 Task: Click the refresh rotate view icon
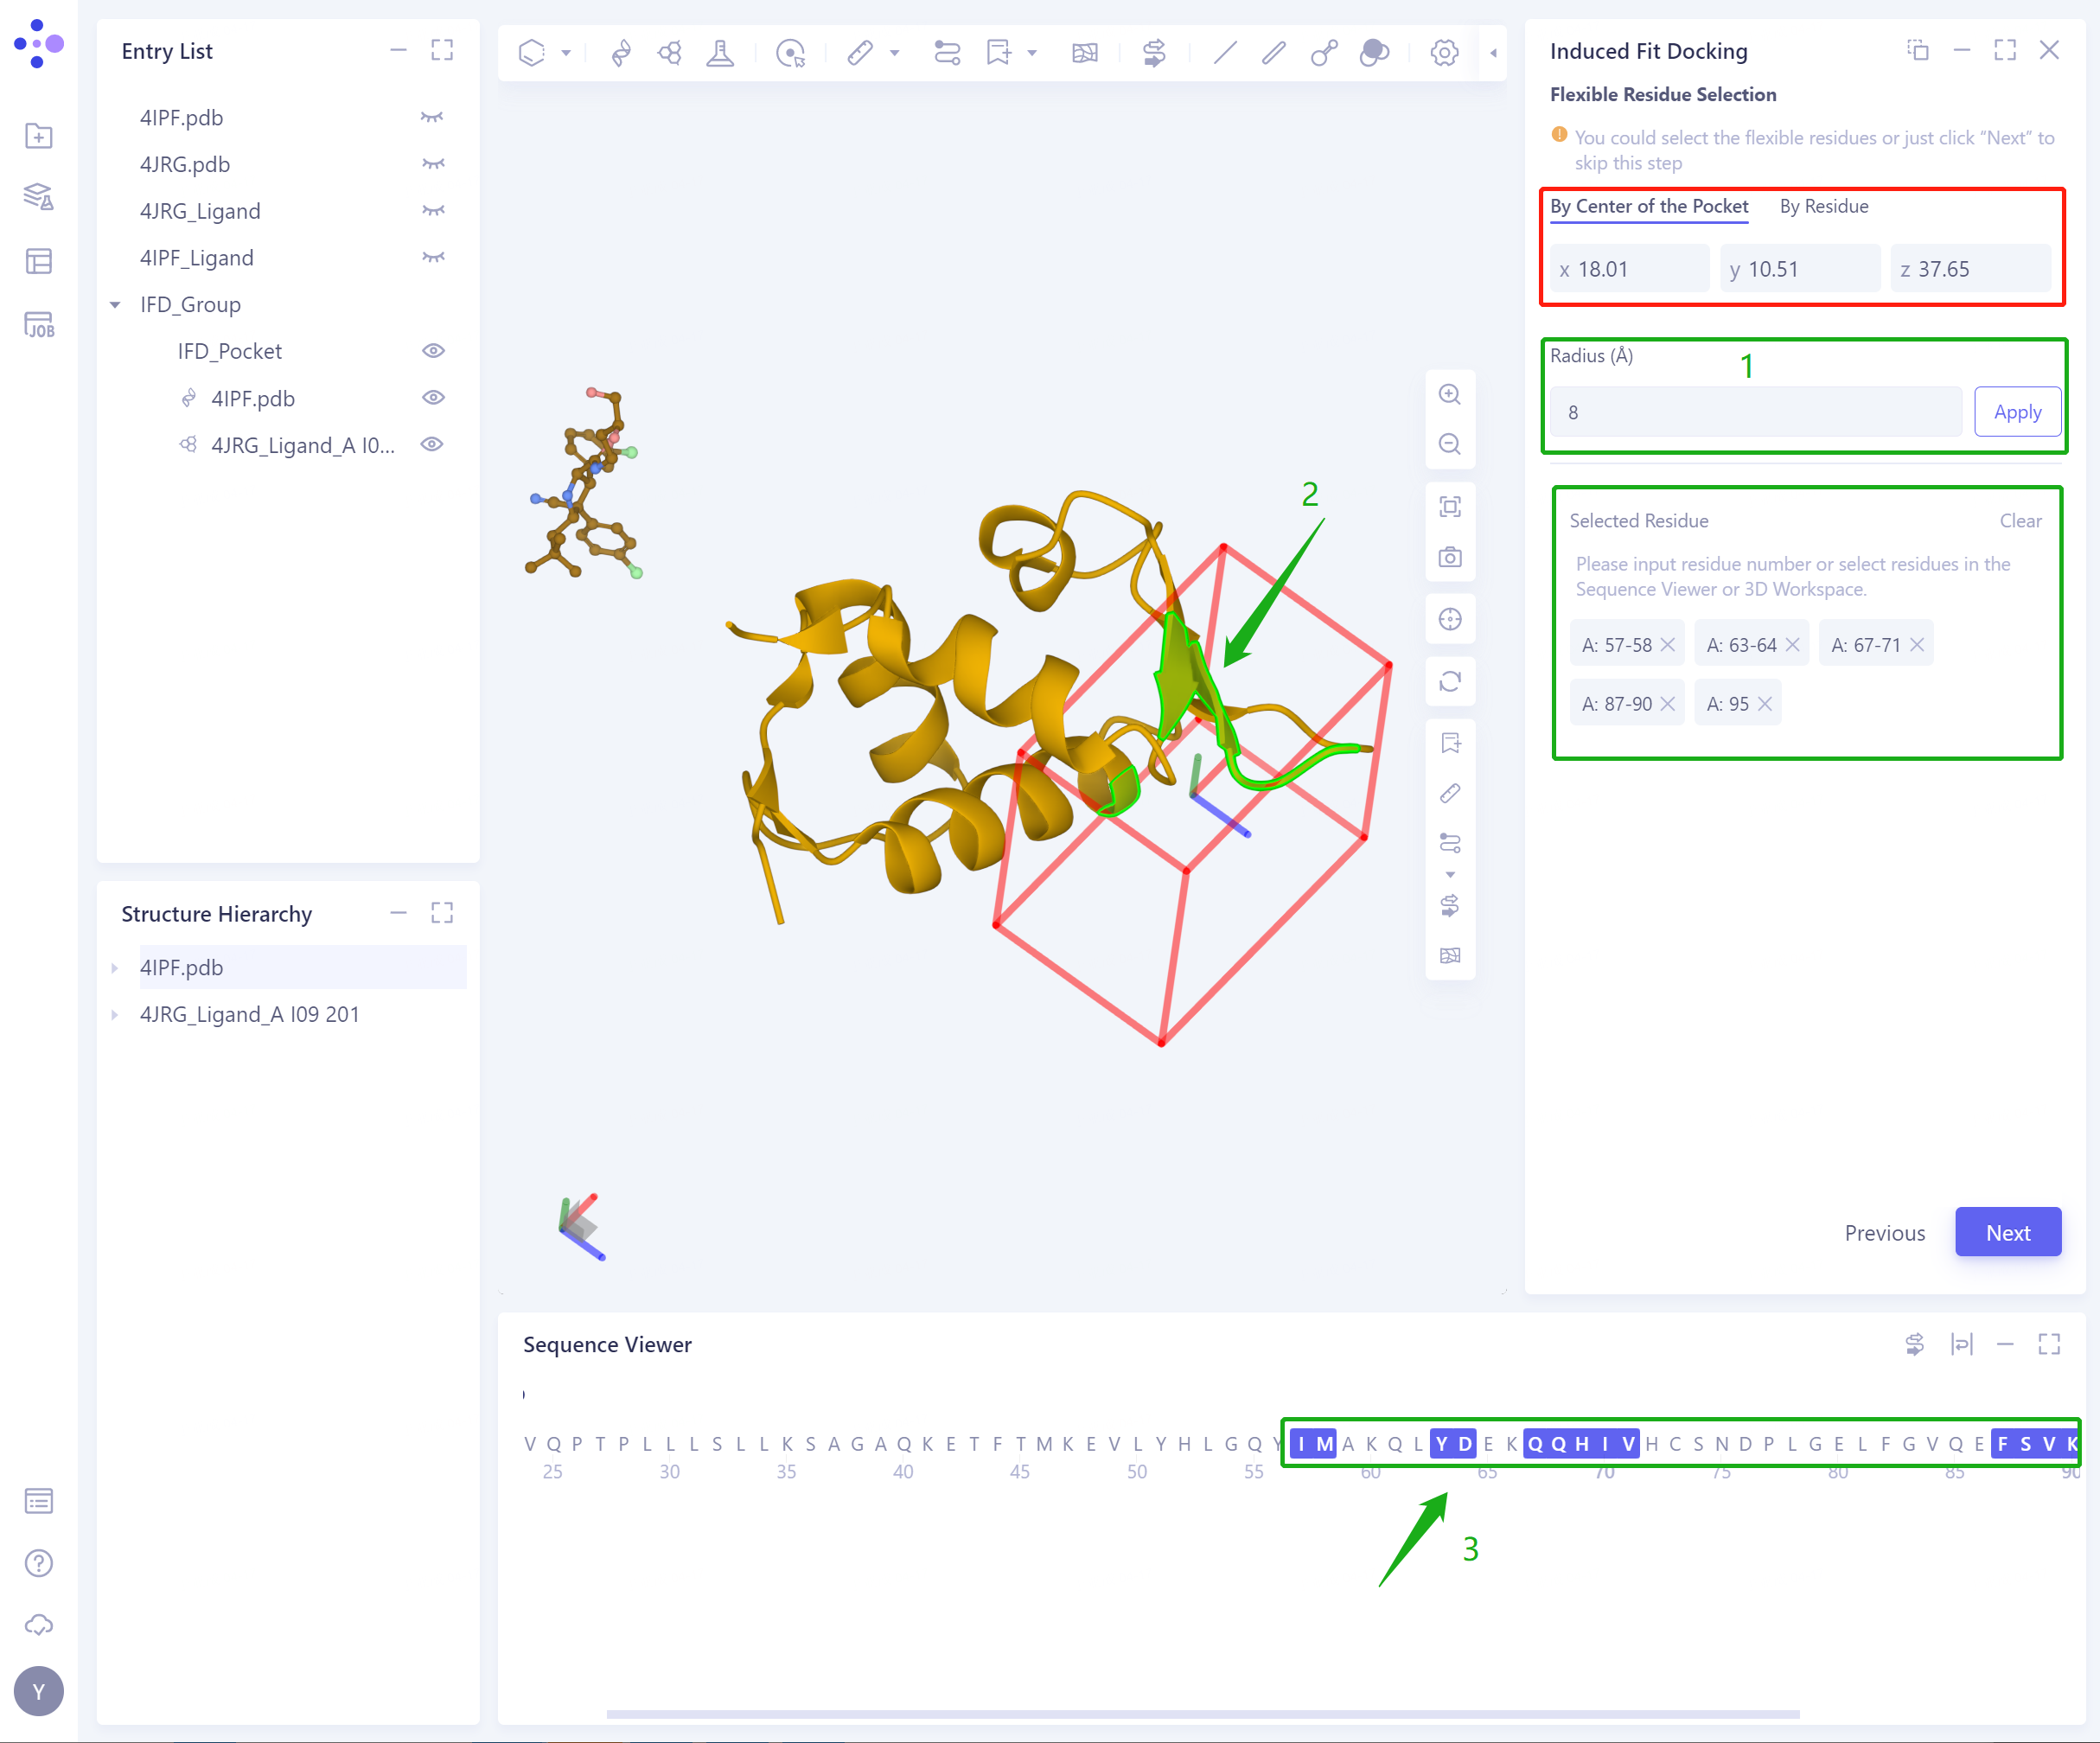coord(1449,682)
